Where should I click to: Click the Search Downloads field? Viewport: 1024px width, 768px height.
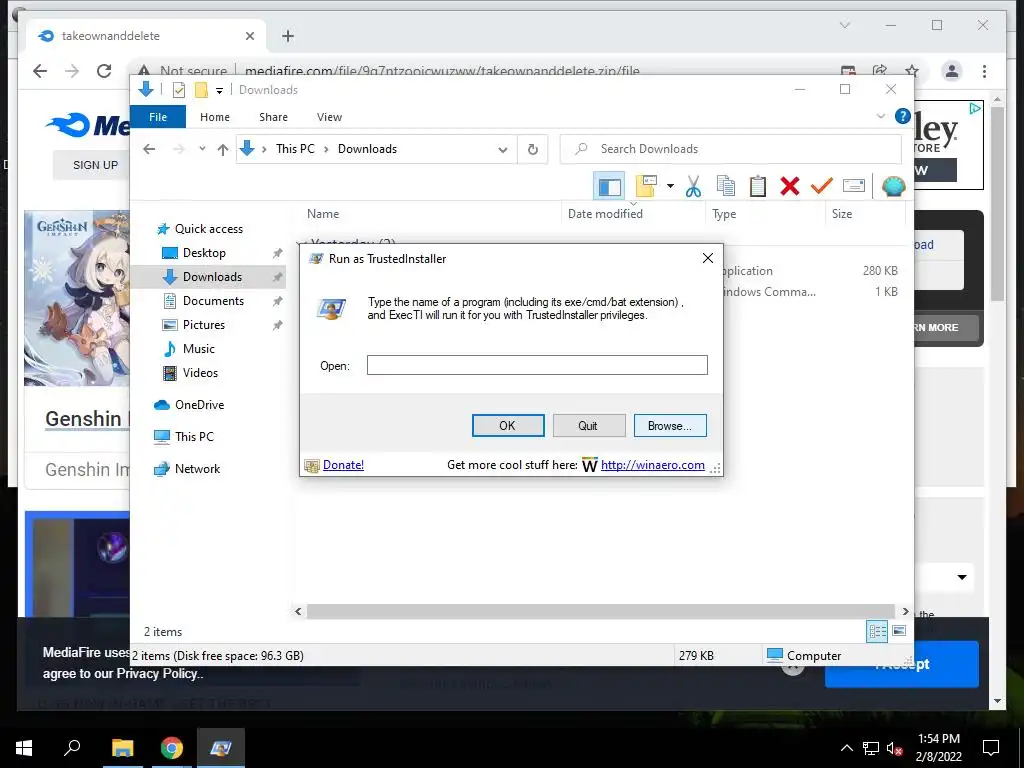(731, 149)
